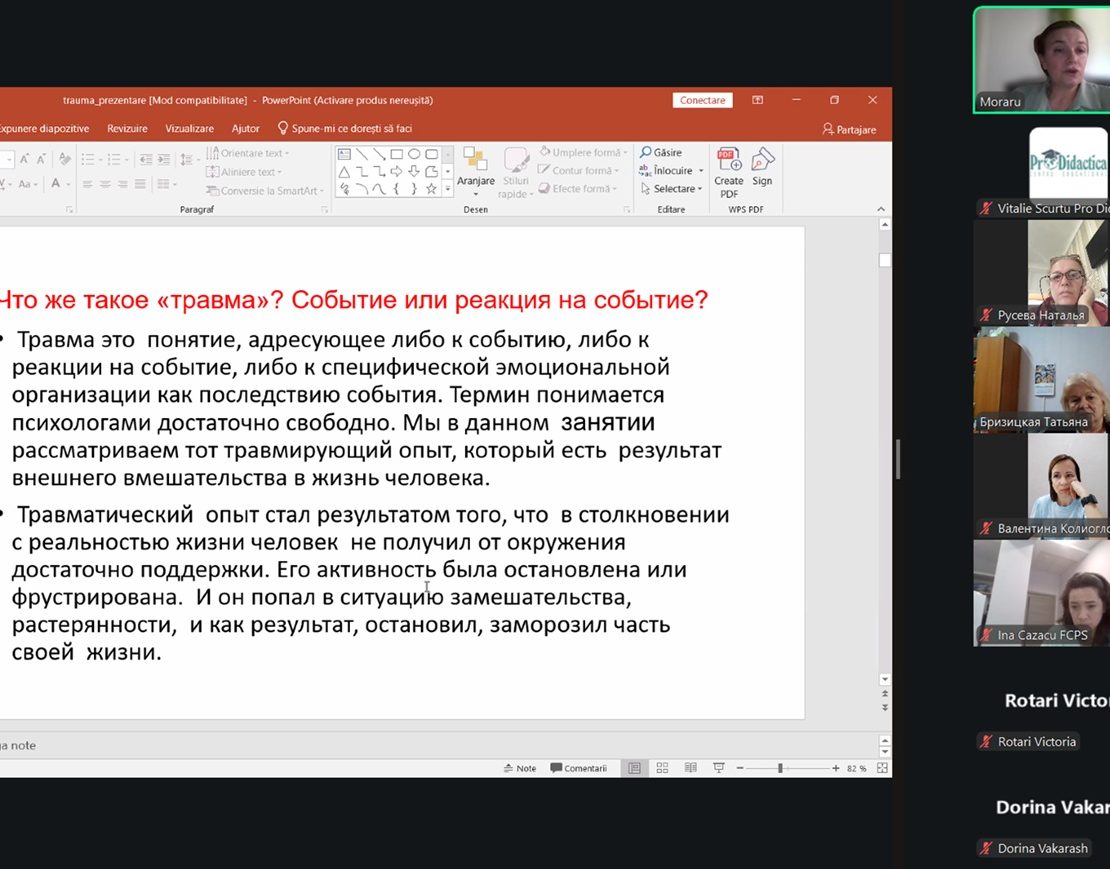Click the Create PDF icon
This screenshot has width=1110, height=869.
(728, 161)
